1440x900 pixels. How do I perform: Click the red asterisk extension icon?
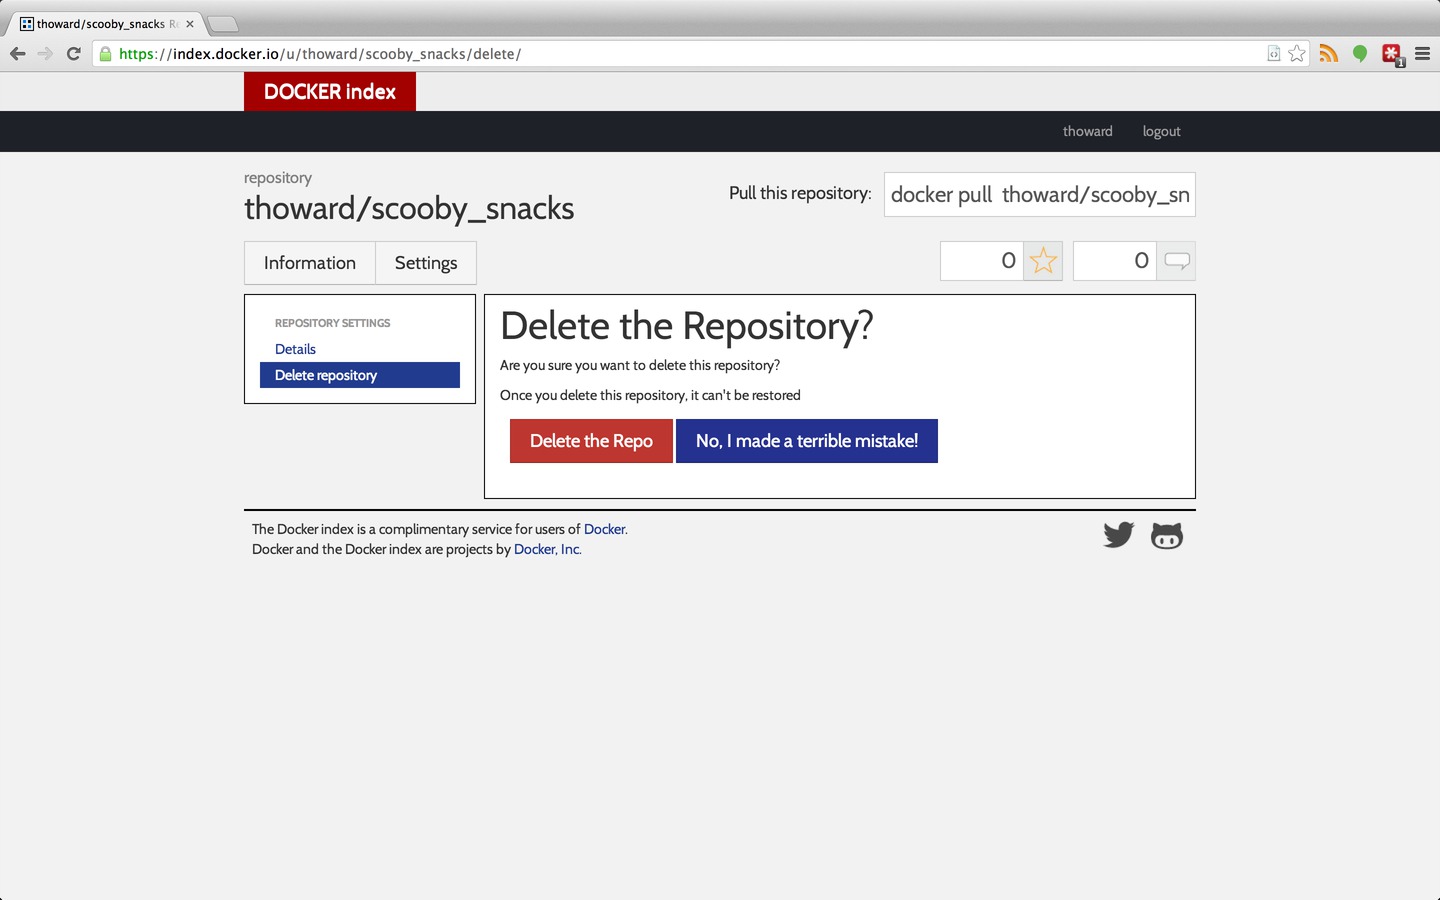(x=1392, y=55)
